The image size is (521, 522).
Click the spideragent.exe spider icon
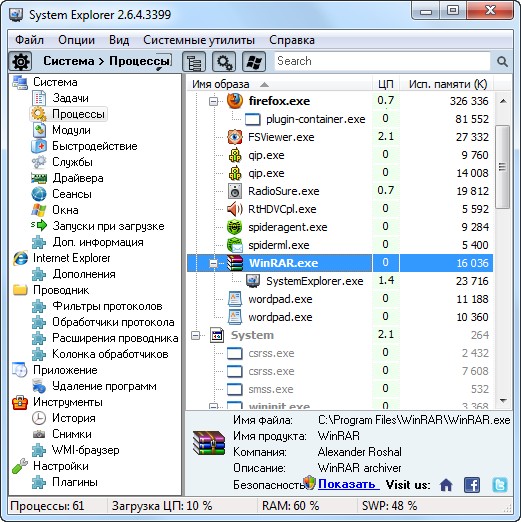pos(235,227)
